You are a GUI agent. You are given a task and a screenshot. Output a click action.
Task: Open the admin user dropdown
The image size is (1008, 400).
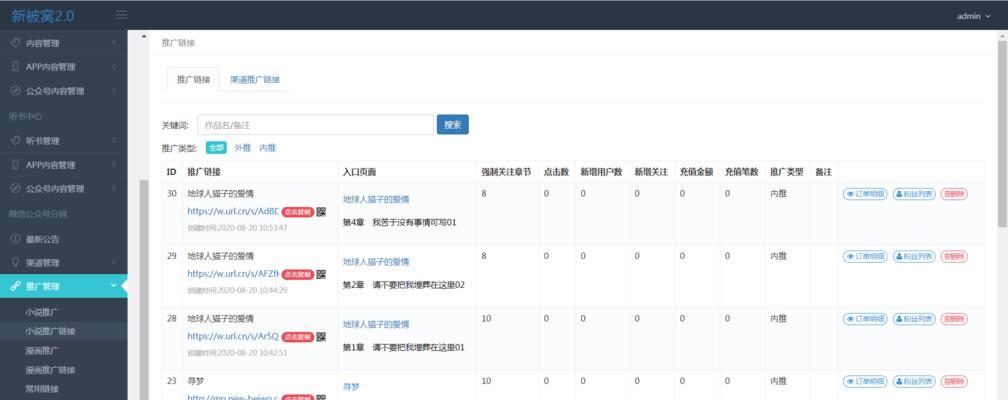973,16
